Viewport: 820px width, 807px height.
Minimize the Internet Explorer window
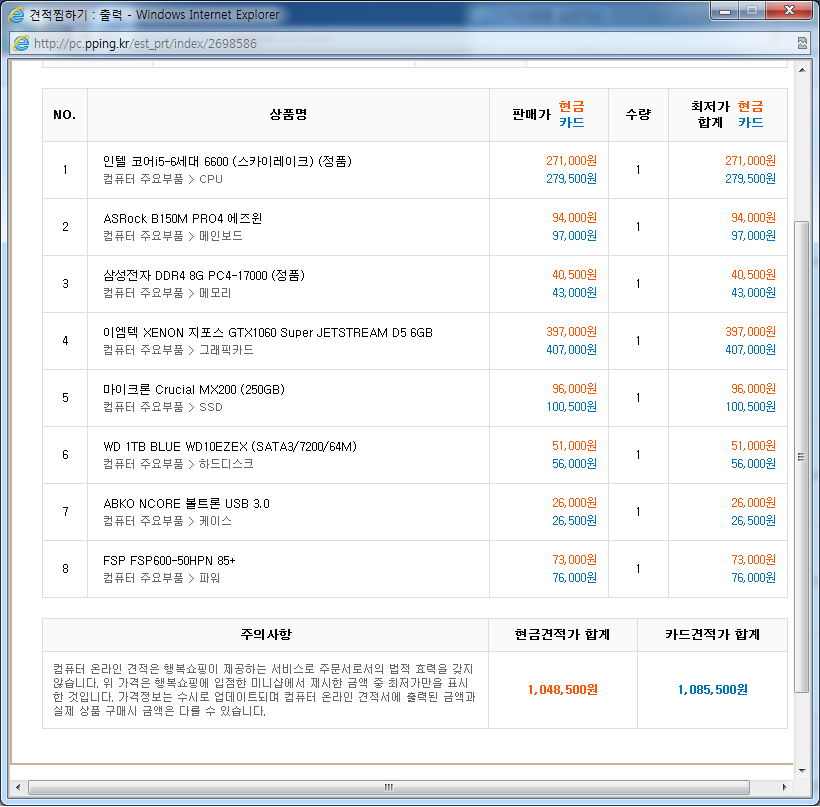(724, 11)
